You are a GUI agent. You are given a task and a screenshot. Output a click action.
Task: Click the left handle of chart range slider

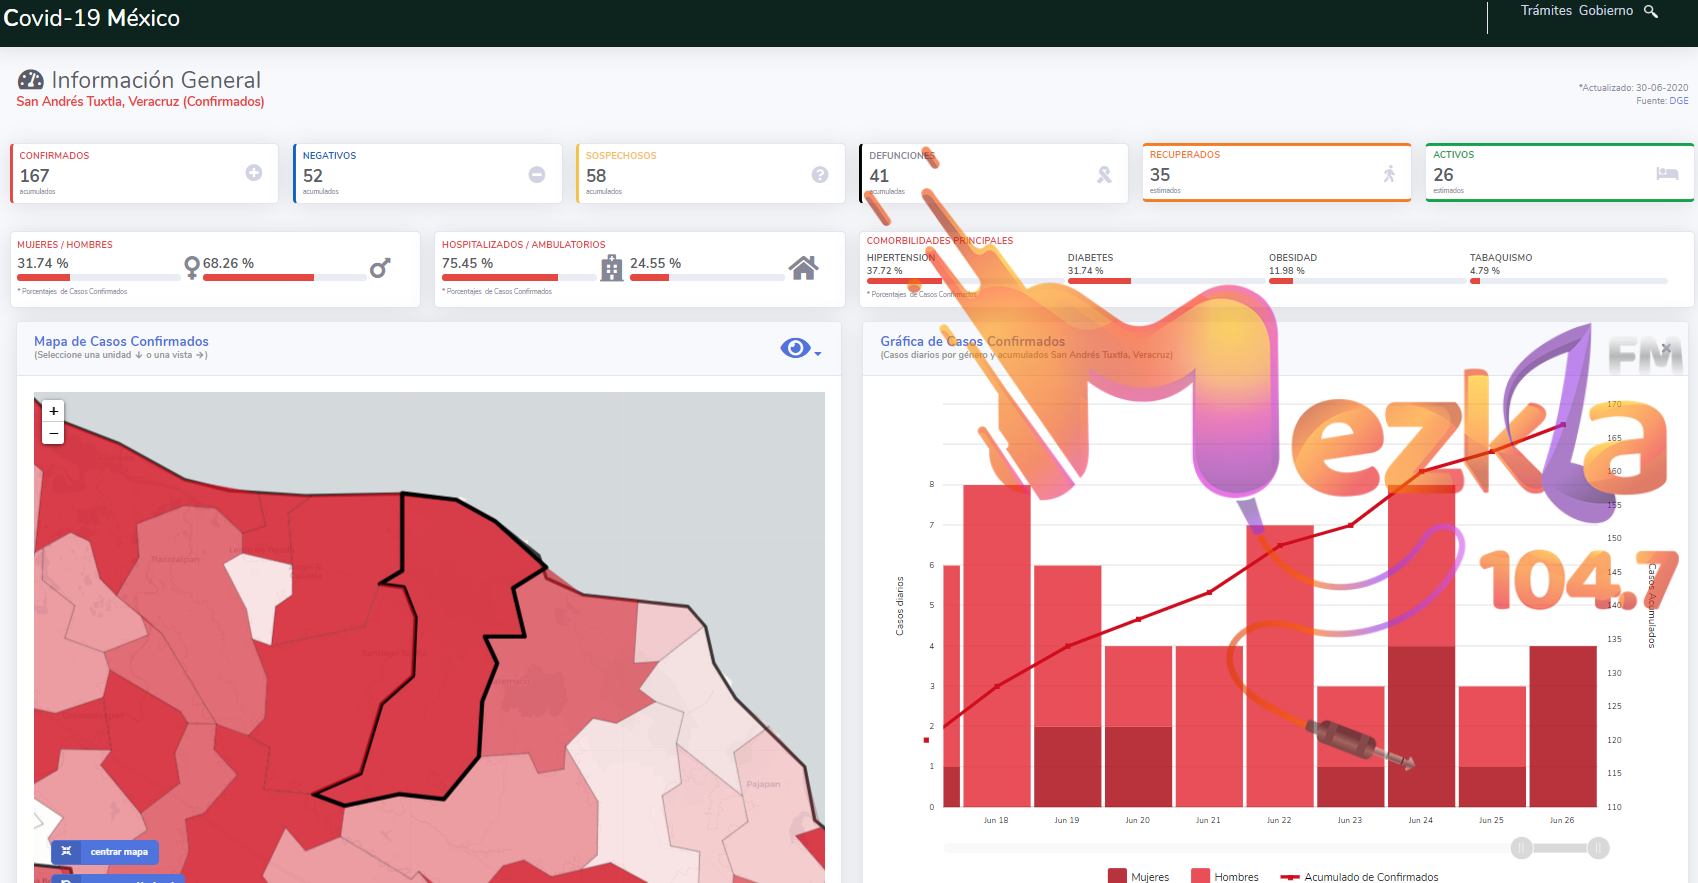click(x=1521, y=848)
